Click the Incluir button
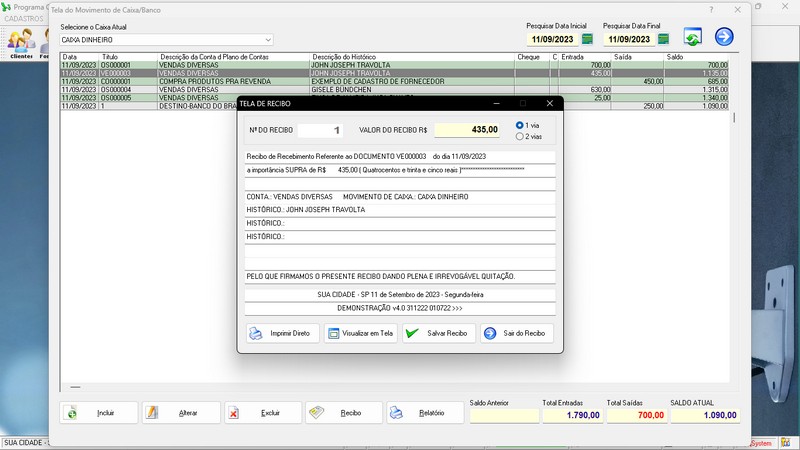The width and height of the screenshot is (800, 450). 98,413
